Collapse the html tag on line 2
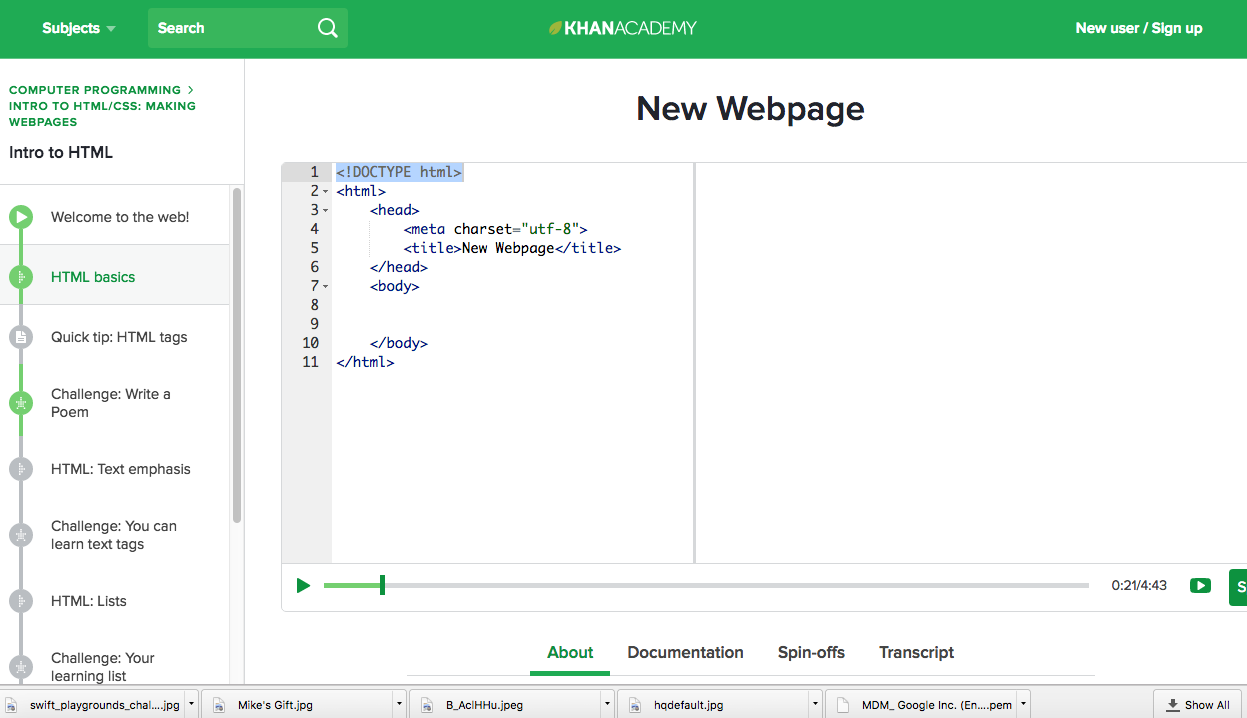This screenshot has height=718, width=1247. [326, 191]
